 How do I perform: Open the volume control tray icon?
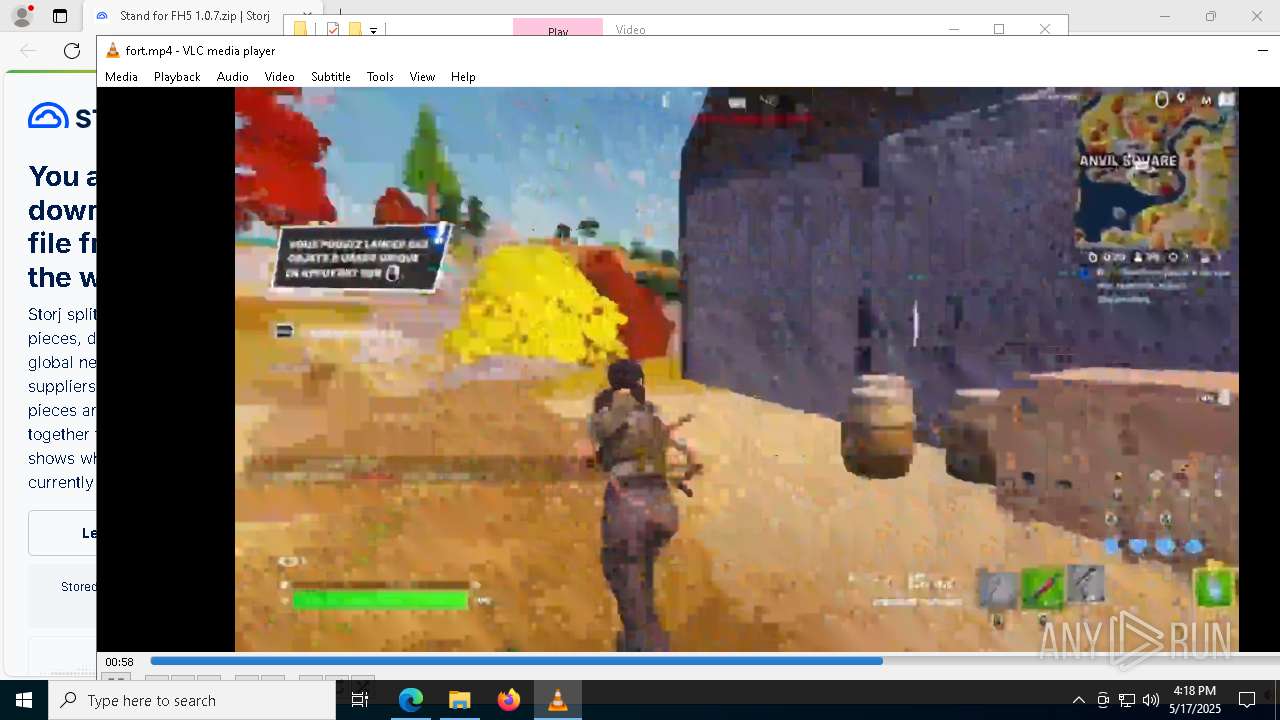[x=1151, y=700]
